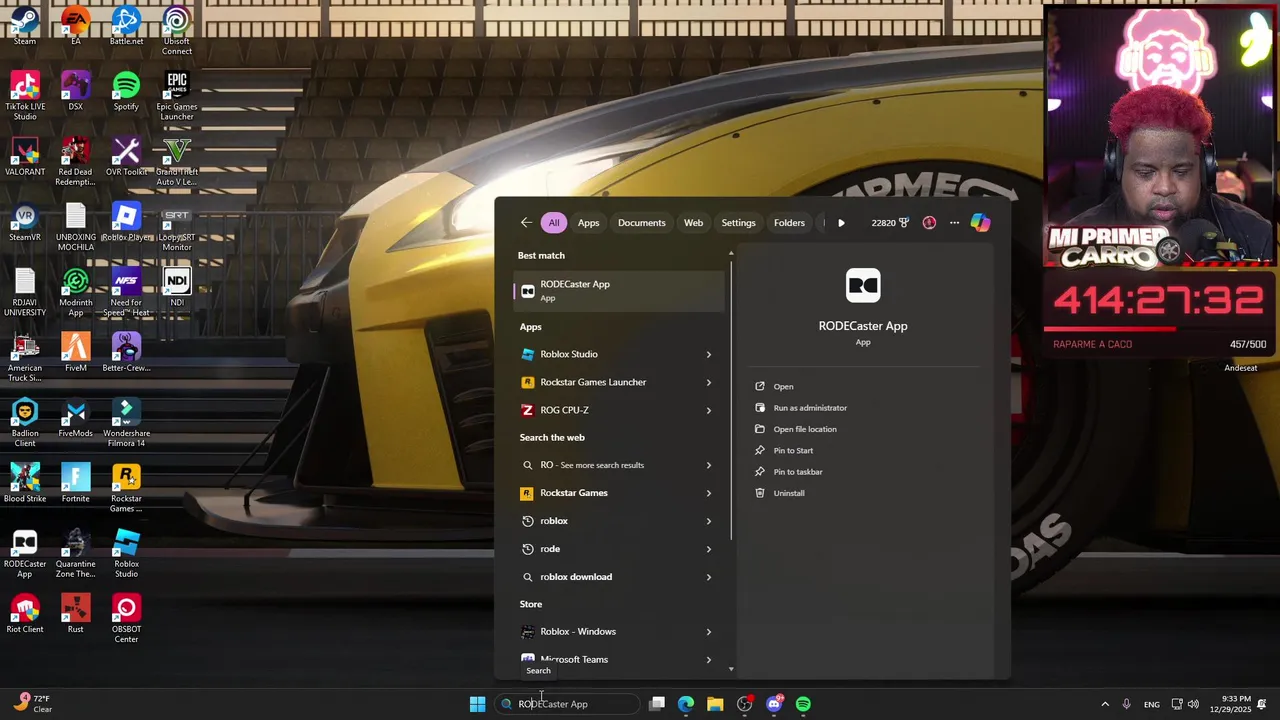The height and width of the screenshot is (720, 1280).
Task: Open OVR Toolkit shortcut
Action: (x=126, y=157)
